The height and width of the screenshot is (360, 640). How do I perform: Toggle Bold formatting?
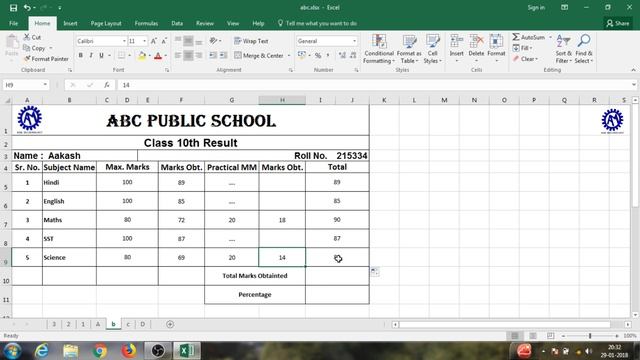(x=81, y=56)
